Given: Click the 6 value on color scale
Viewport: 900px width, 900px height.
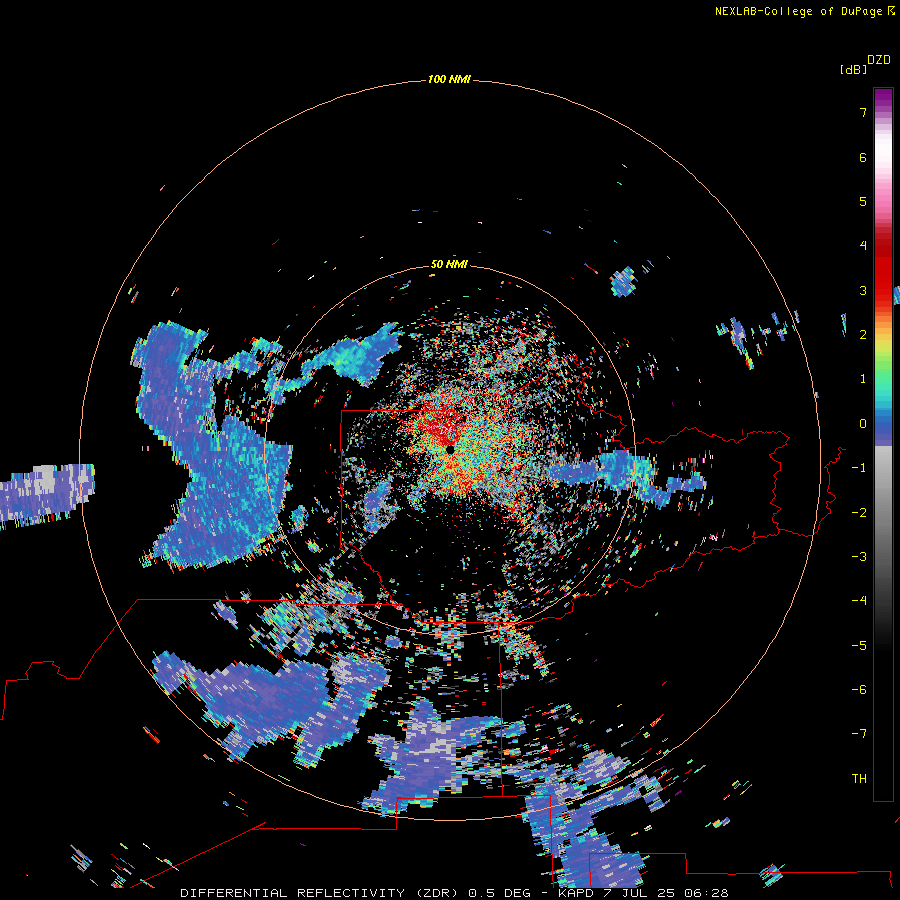Looking at the screenshot, I should 863,157.
